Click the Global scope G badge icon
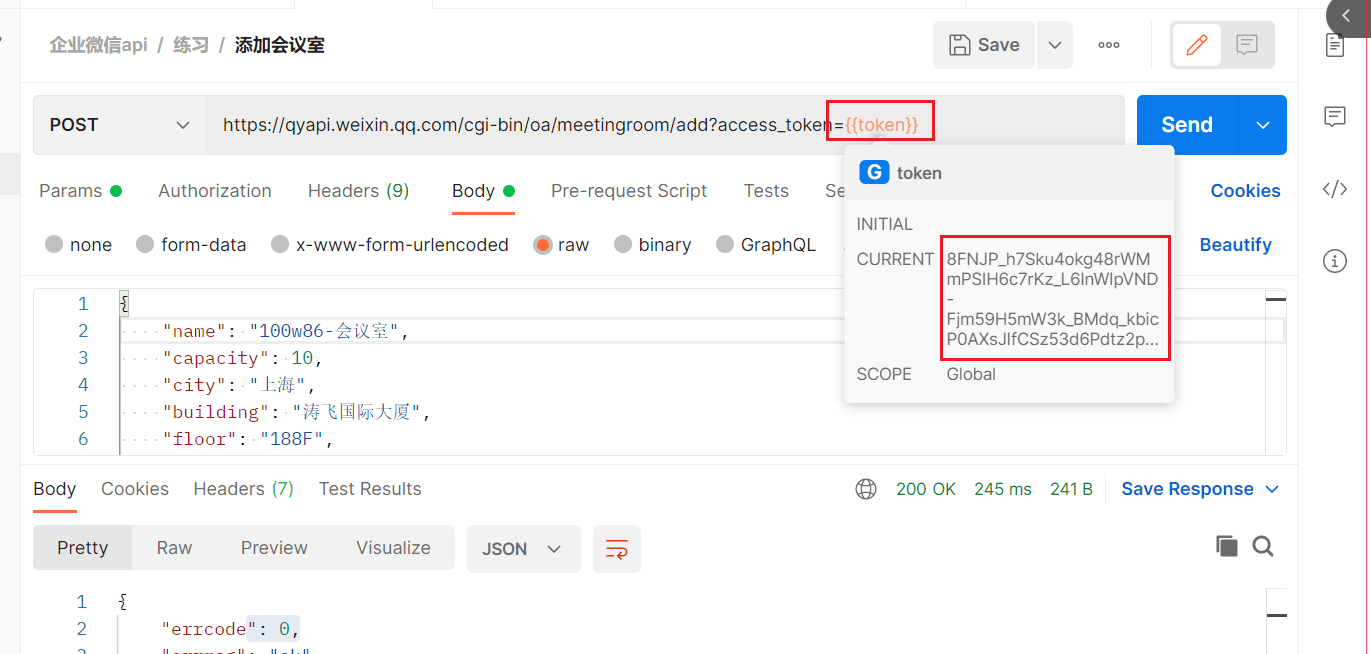Image resolution: width=1371 pixels, height=654 pixels. coord(874,173)
